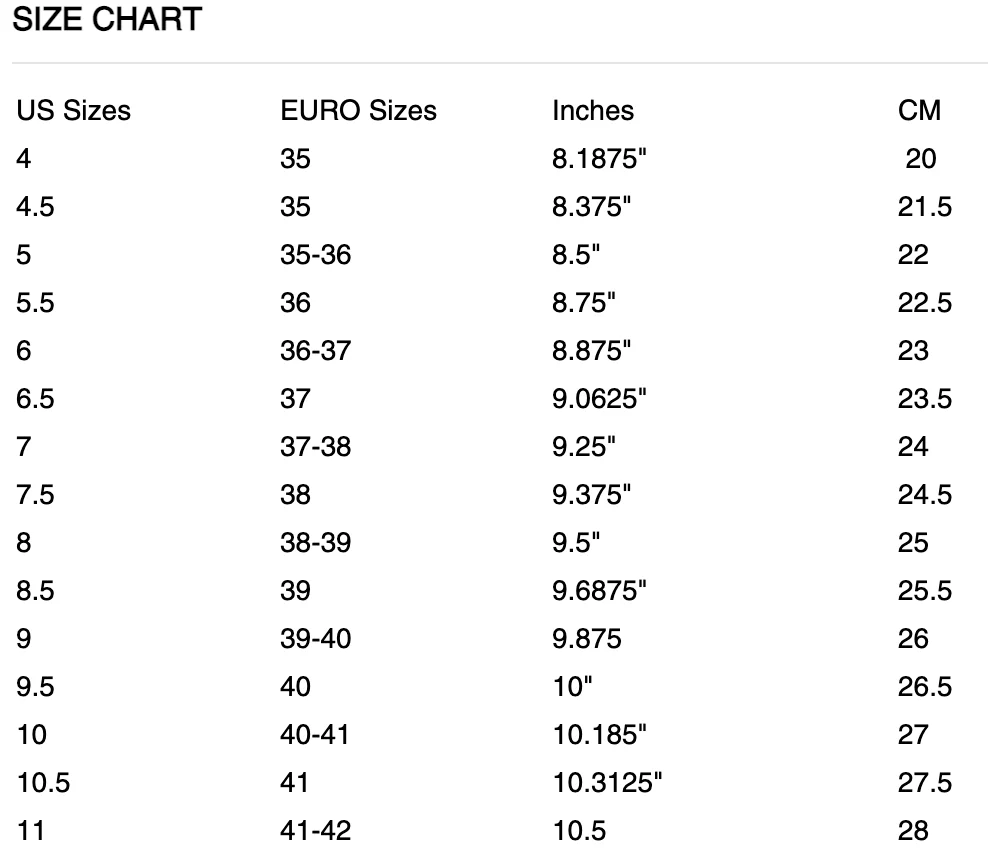The image size is (988, 864).
Task: Select EURO size 37-38 entry
Action: tap(315, 446)
